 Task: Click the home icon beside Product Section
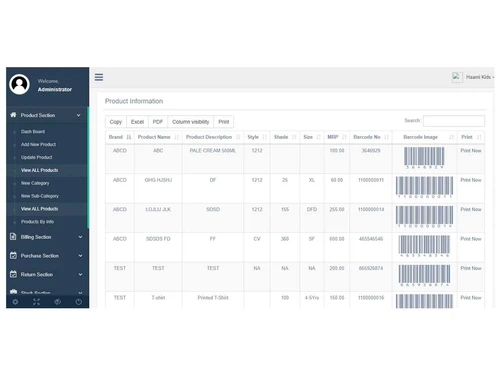[13, 115]
